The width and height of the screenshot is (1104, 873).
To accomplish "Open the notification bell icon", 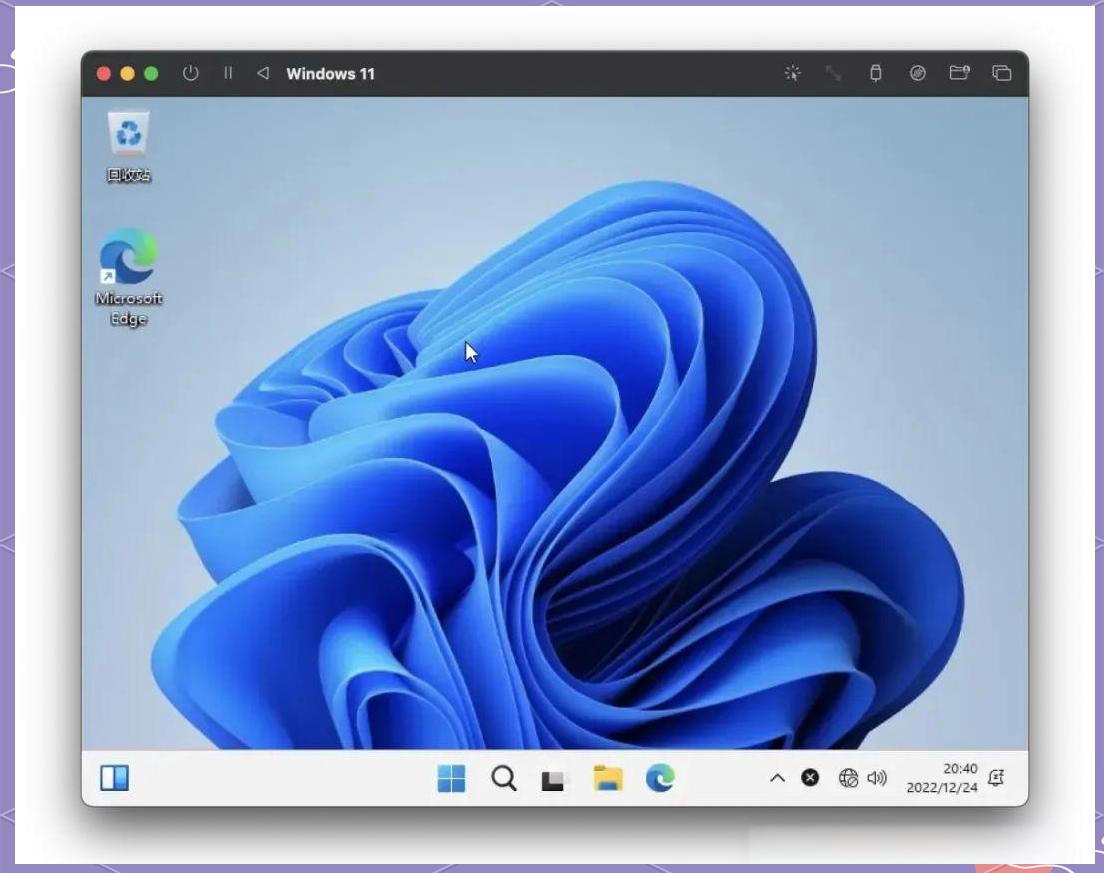I will [x=996, y=778].
